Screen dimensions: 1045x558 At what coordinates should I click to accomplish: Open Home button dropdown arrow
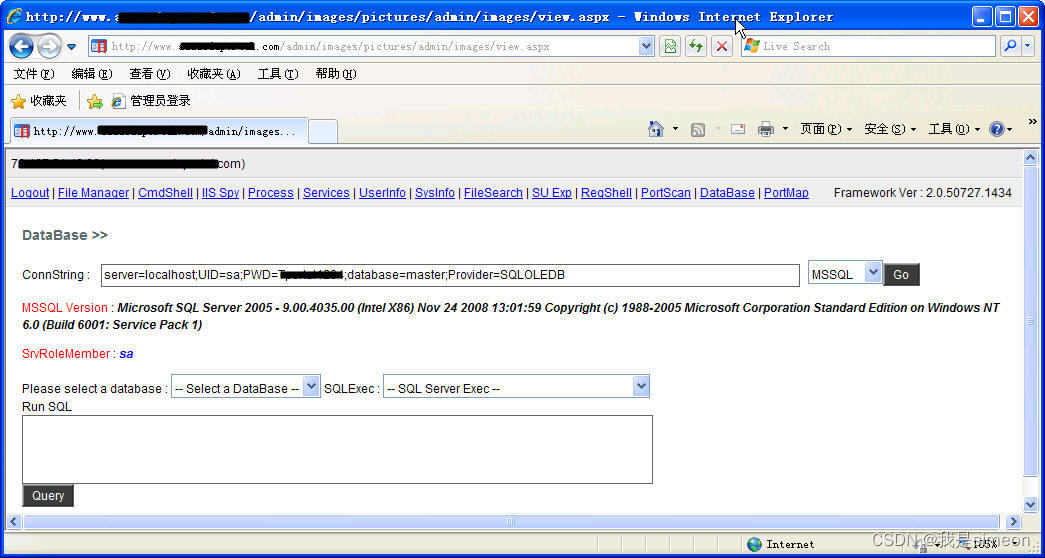675,129
